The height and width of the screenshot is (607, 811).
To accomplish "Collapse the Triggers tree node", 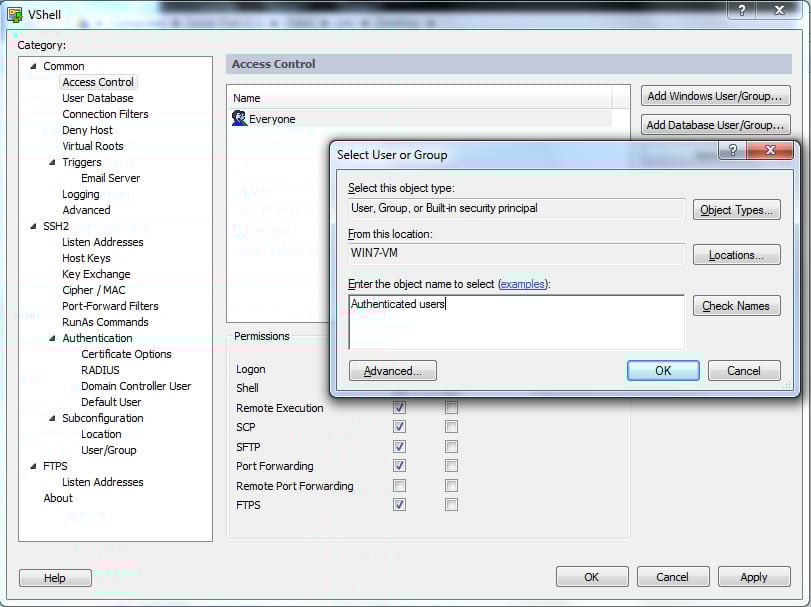I will coord(53,162).
